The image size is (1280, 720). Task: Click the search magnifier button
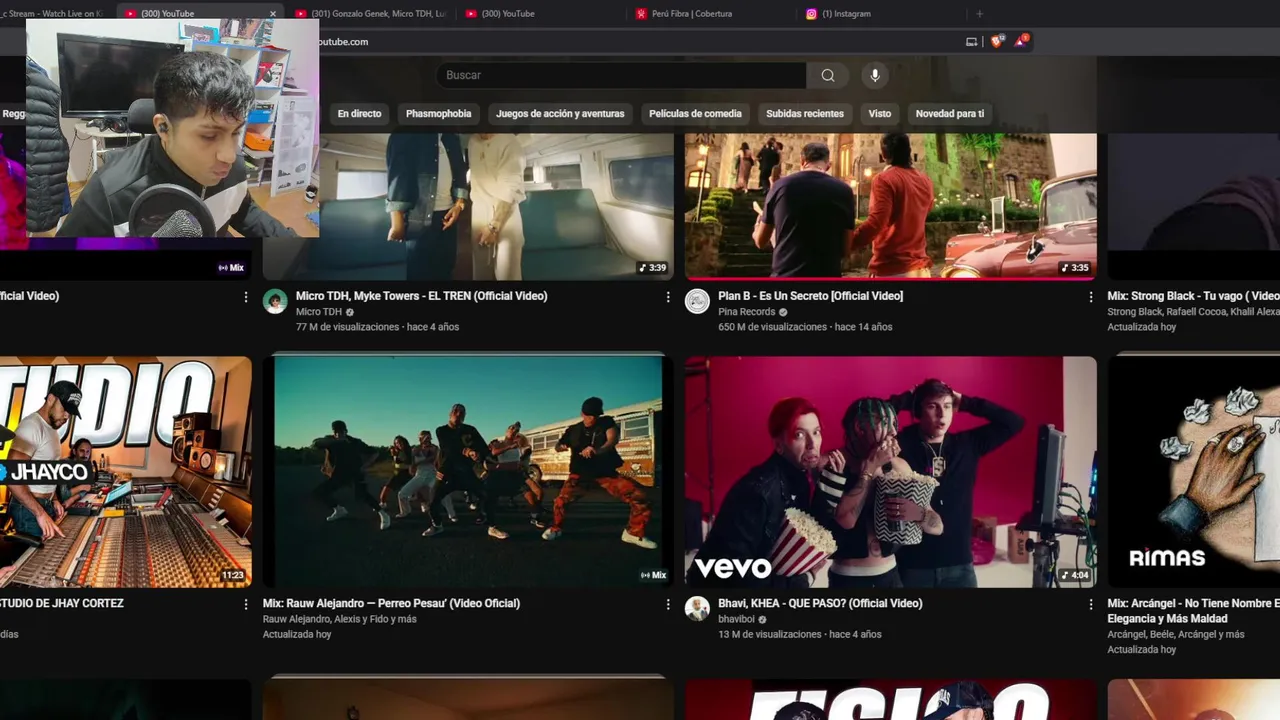tap(828, 75)
